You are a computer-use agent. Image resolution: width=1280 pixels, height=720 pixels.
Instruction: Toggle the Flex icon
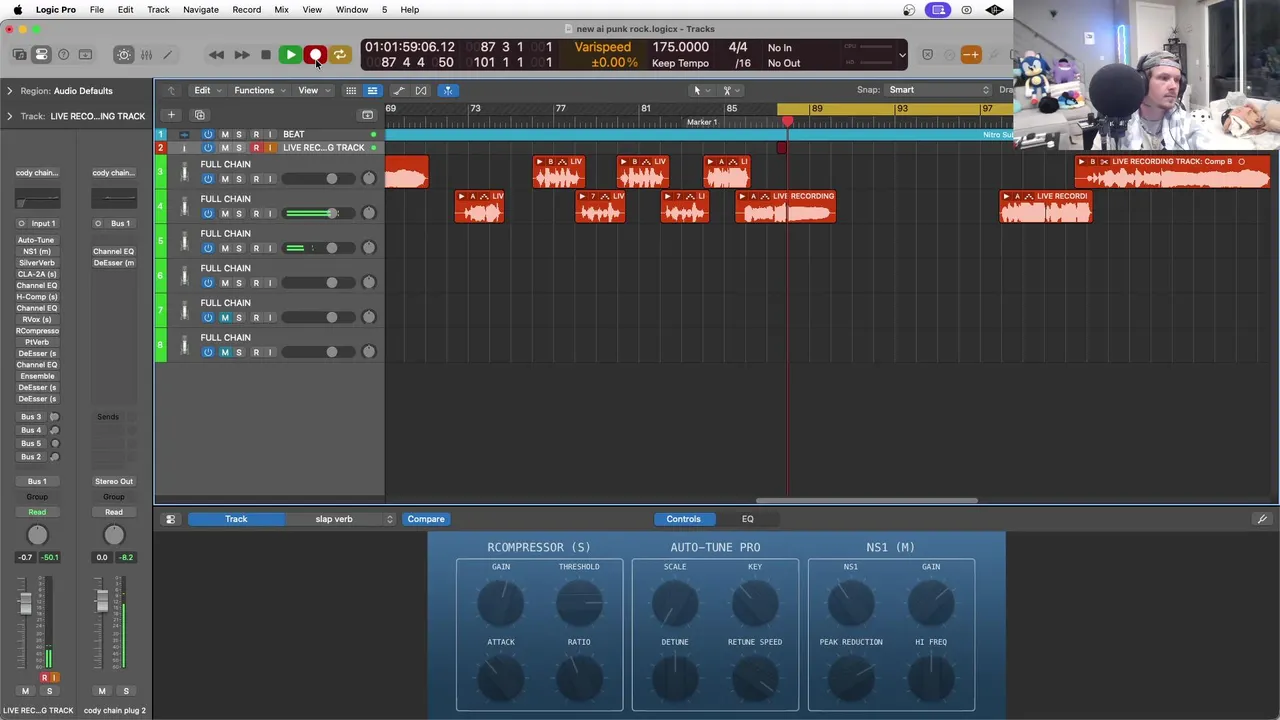point(421,90)
